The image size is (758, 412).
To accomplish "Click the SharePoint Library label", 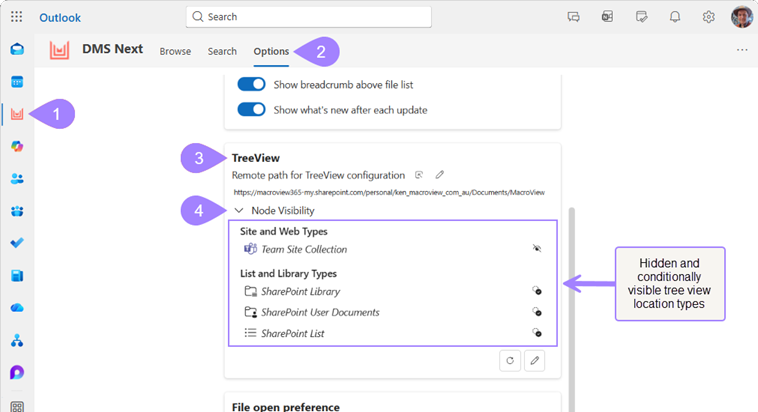I will (301, 292).
